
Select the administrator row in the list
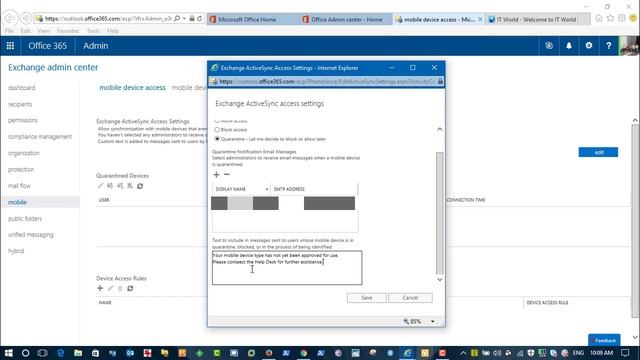pyautogui.click(x=284, y=203)
